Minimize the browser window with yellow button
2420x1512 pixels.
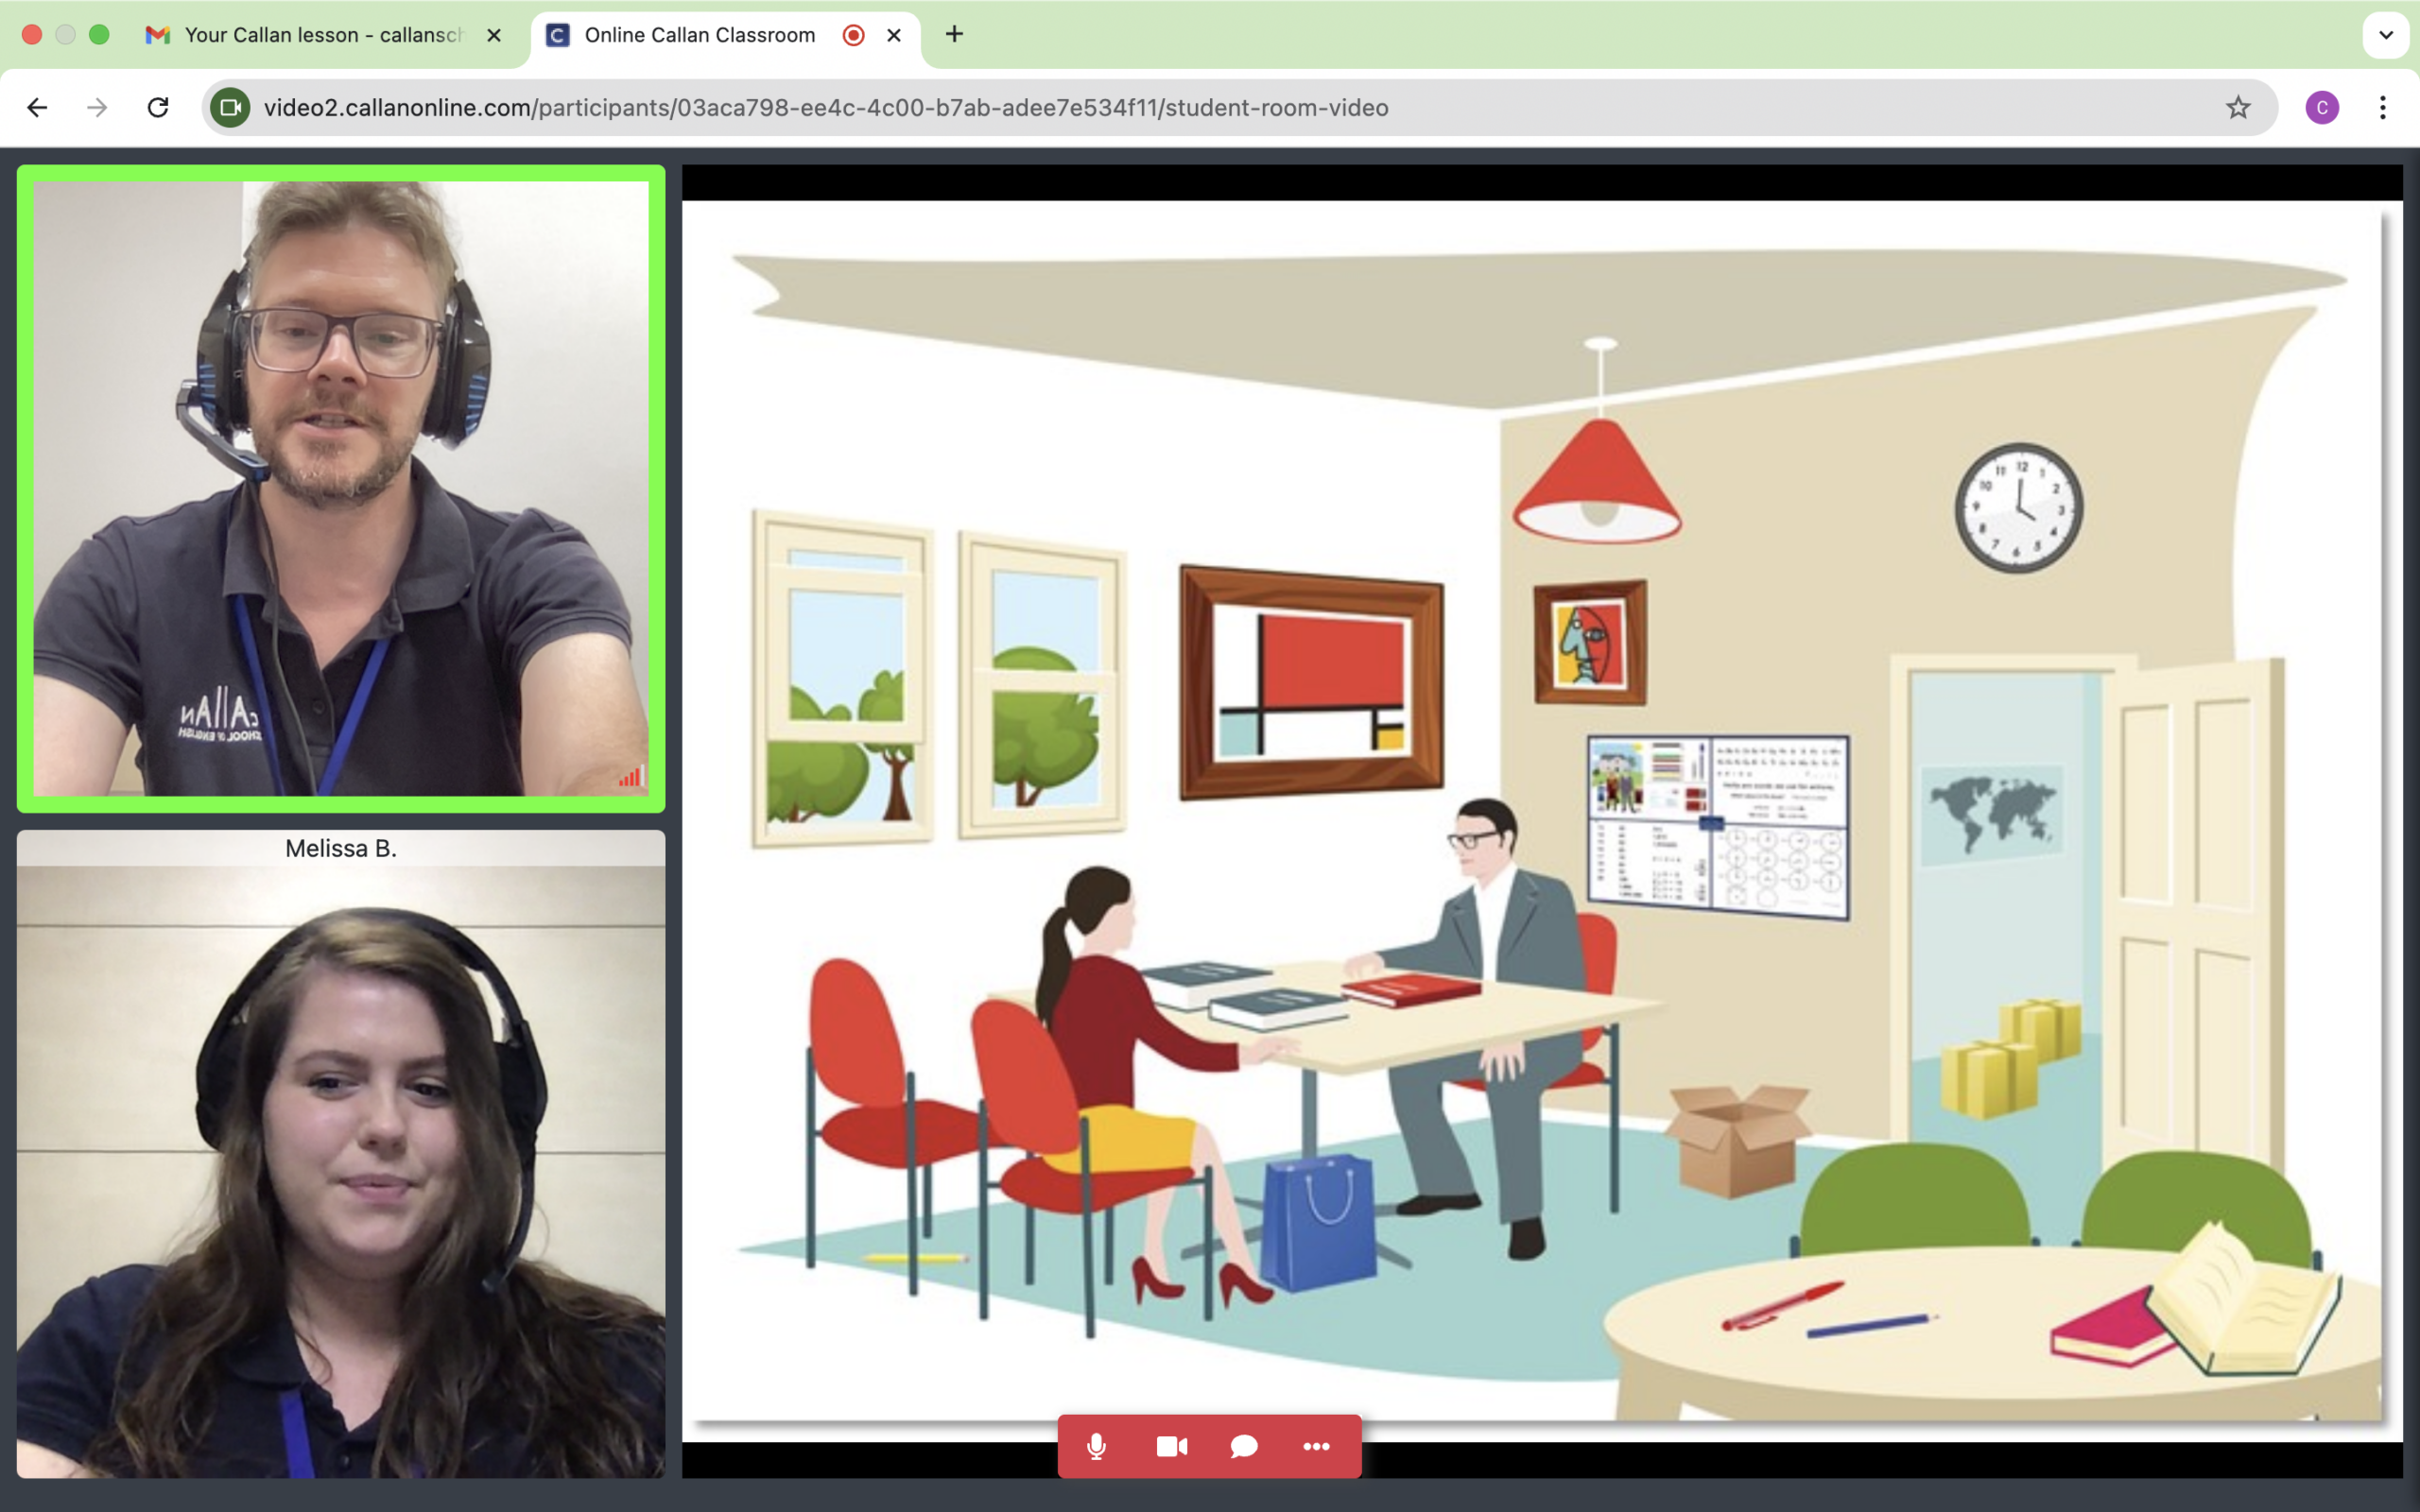pos(65,34)
